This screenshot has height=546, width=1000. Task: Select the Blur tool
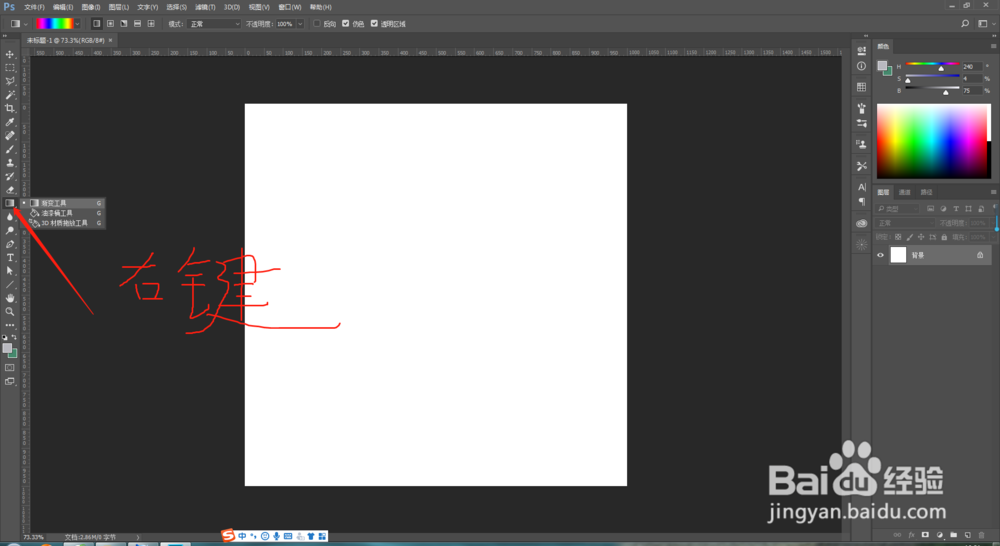pos(10,217)
